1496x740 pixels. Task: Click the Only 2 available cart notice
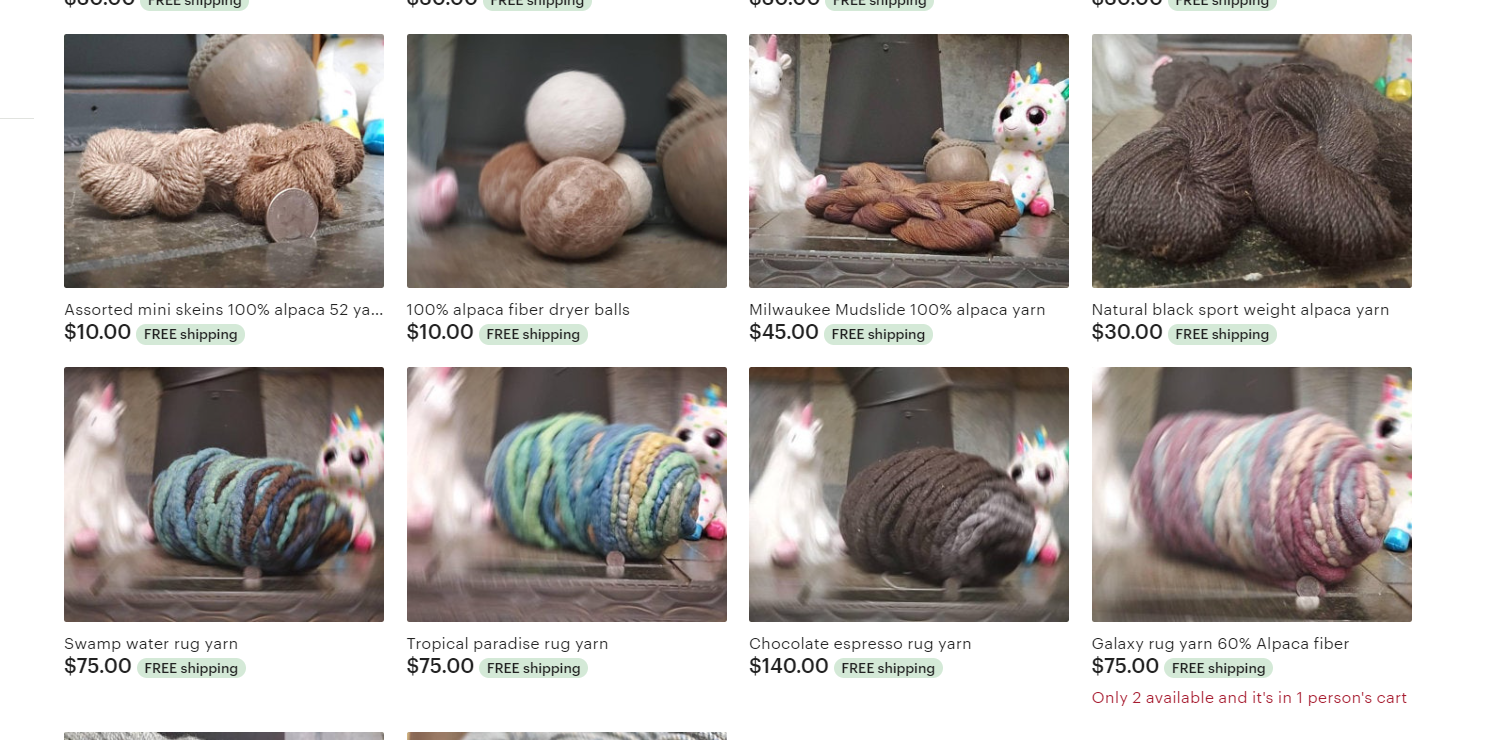(1249, 698)
